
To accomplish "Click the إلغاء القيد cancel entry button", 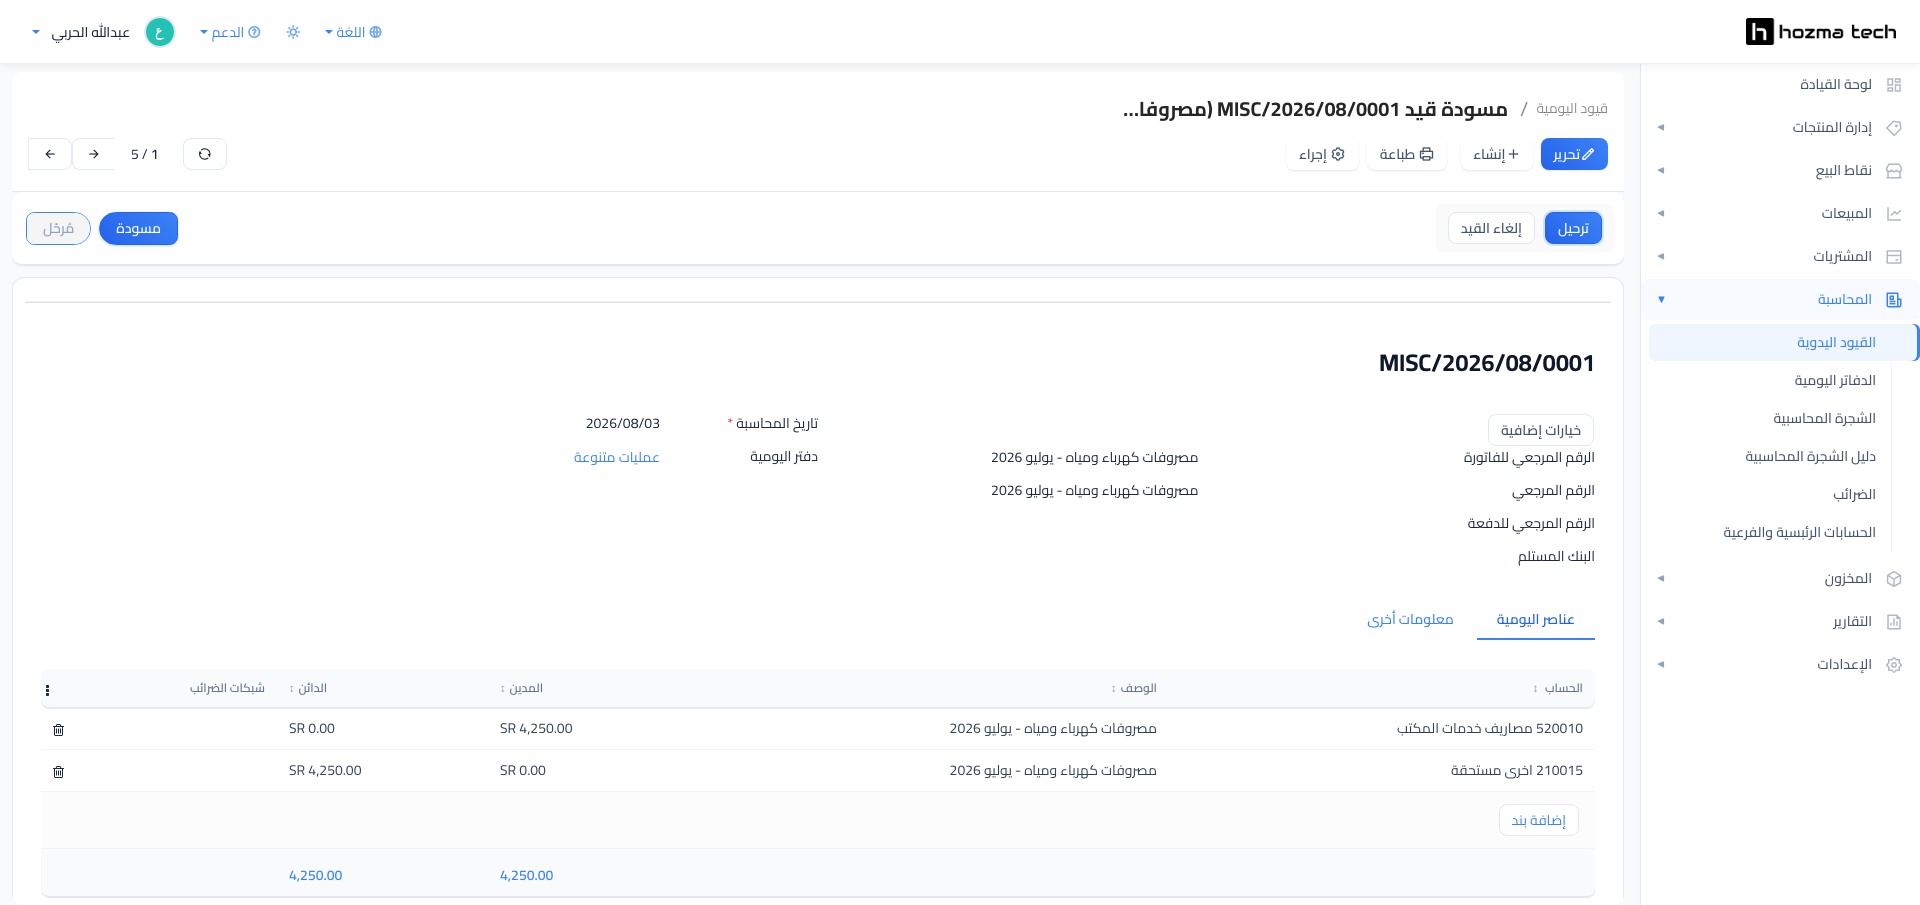I will pyautogui.click(x=1491, y=229).
